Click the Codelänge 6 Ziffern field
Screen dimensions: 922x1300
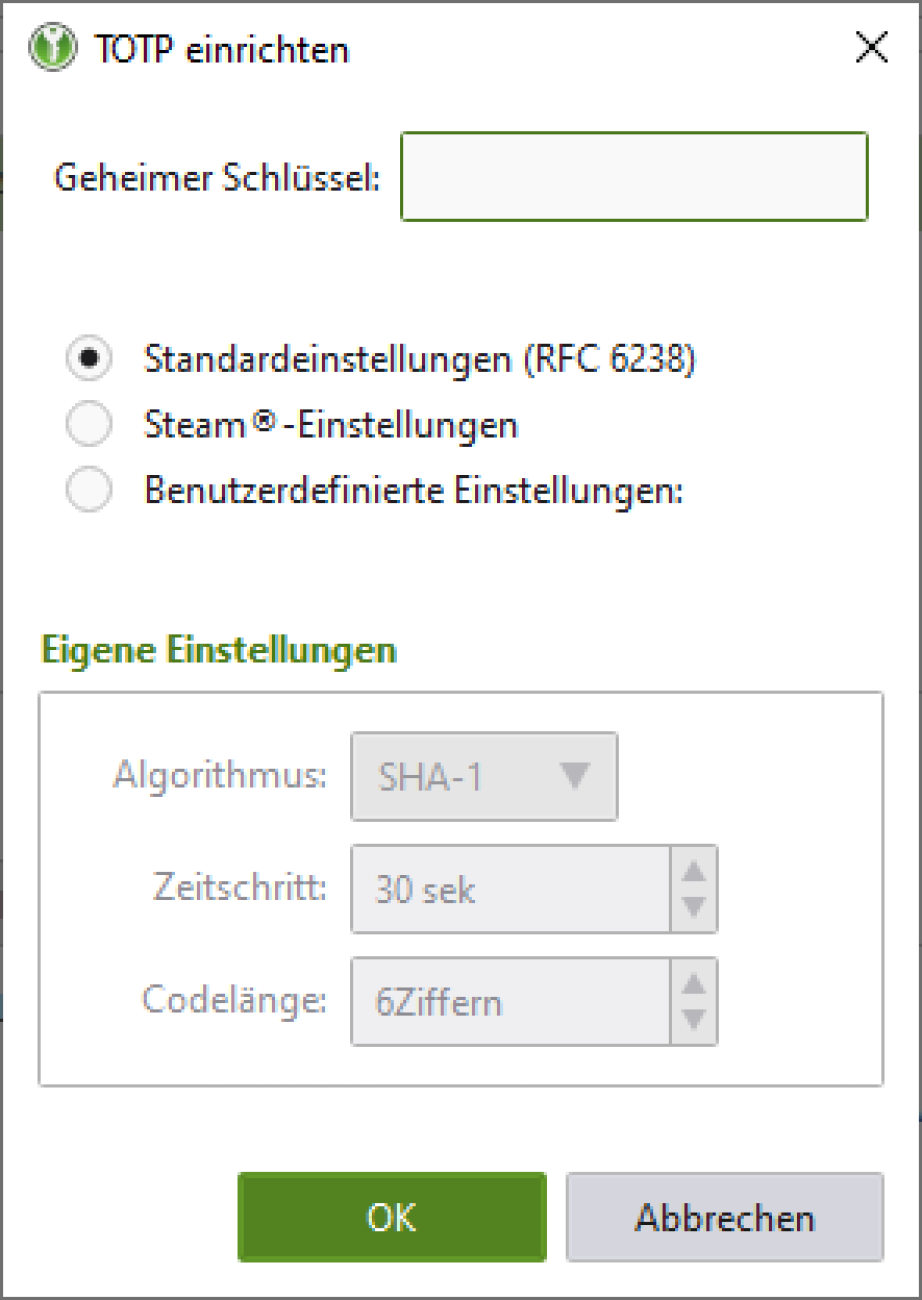(510, 1002)
